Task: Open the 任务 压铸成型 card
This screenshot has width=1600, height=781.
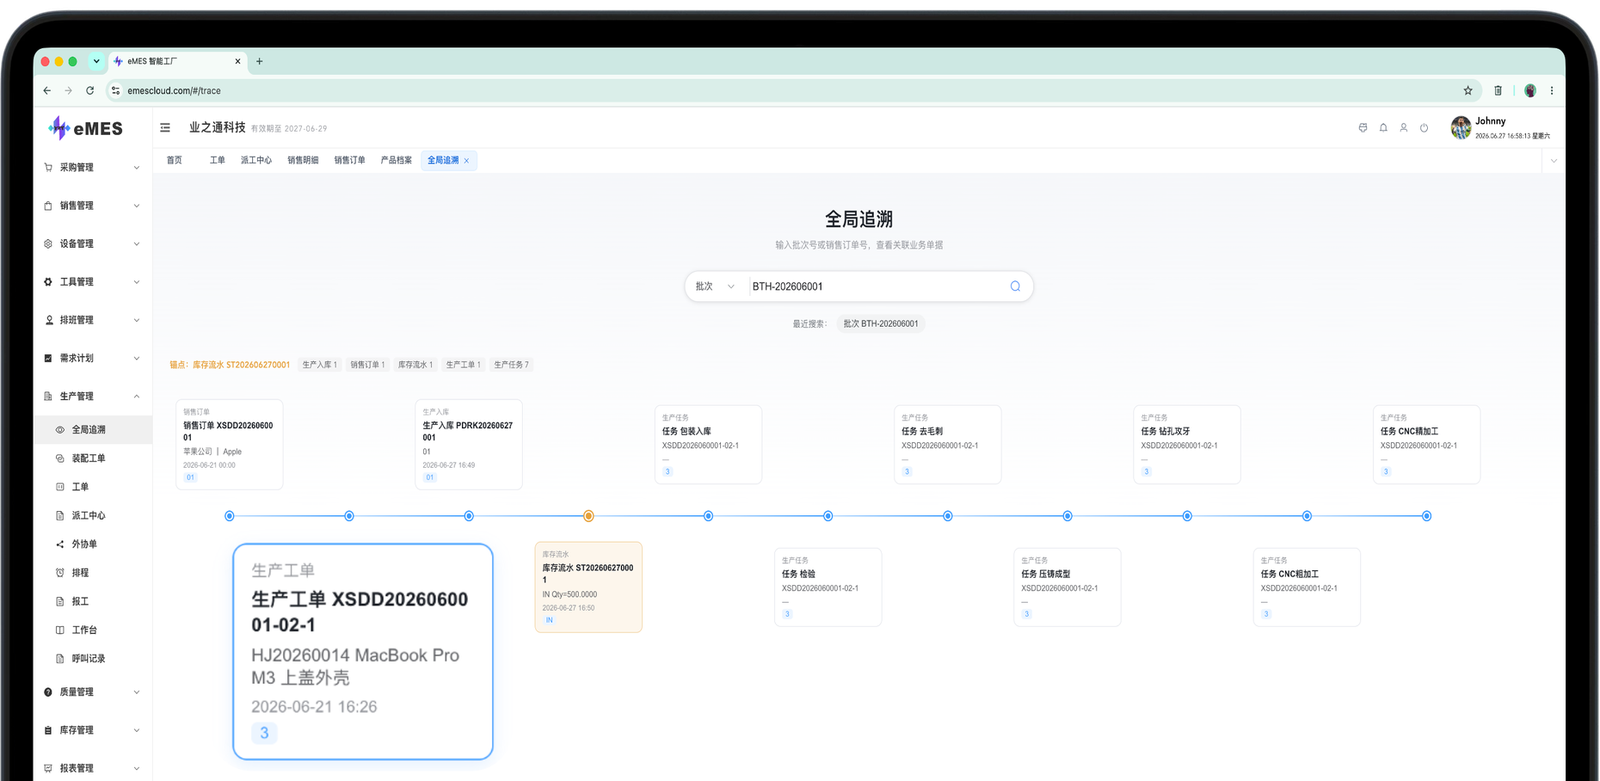Action: 1067,587
